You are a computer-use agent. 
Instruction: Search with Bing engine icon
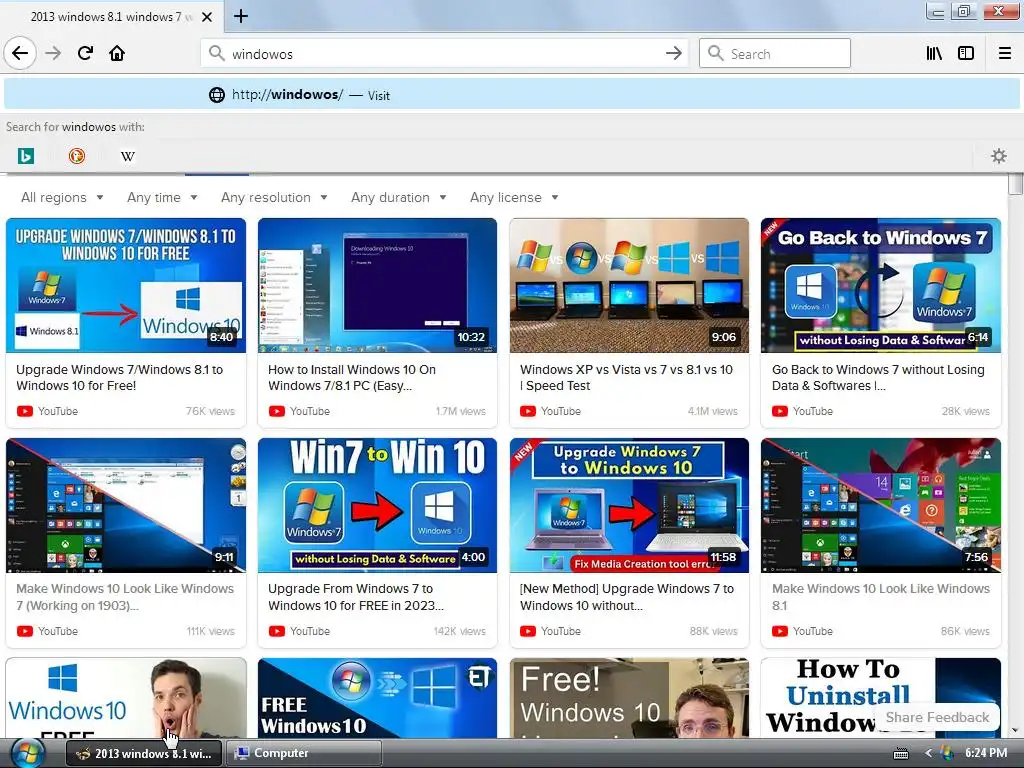tap(25, 156)
